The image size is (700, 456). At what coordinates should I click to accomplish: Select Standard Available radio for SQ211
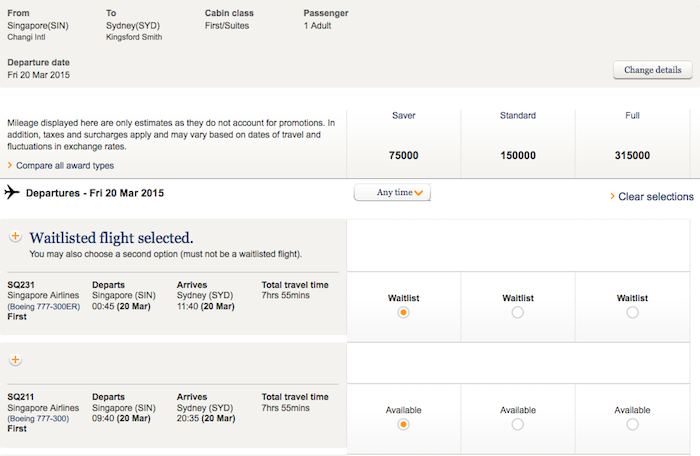click(x=517, y=424)
